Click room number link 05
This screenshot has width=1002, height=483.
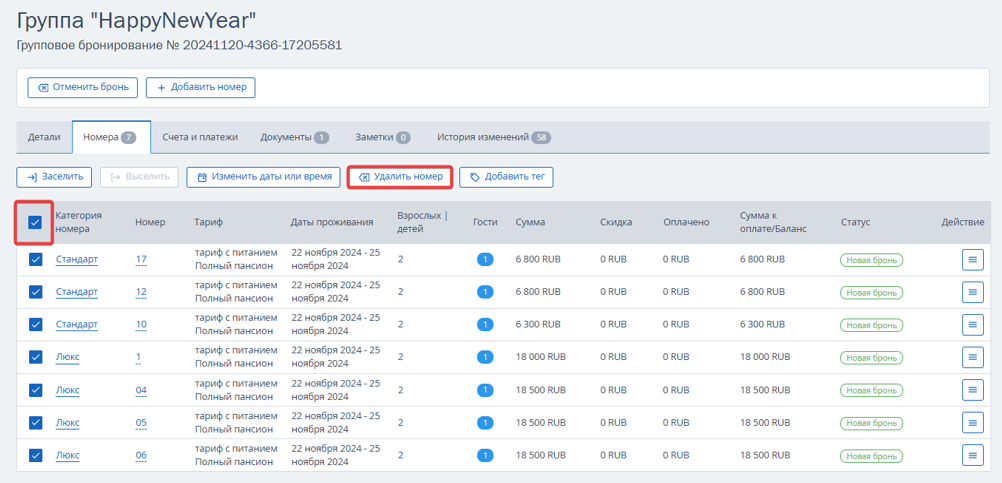[x=141, y=422]
